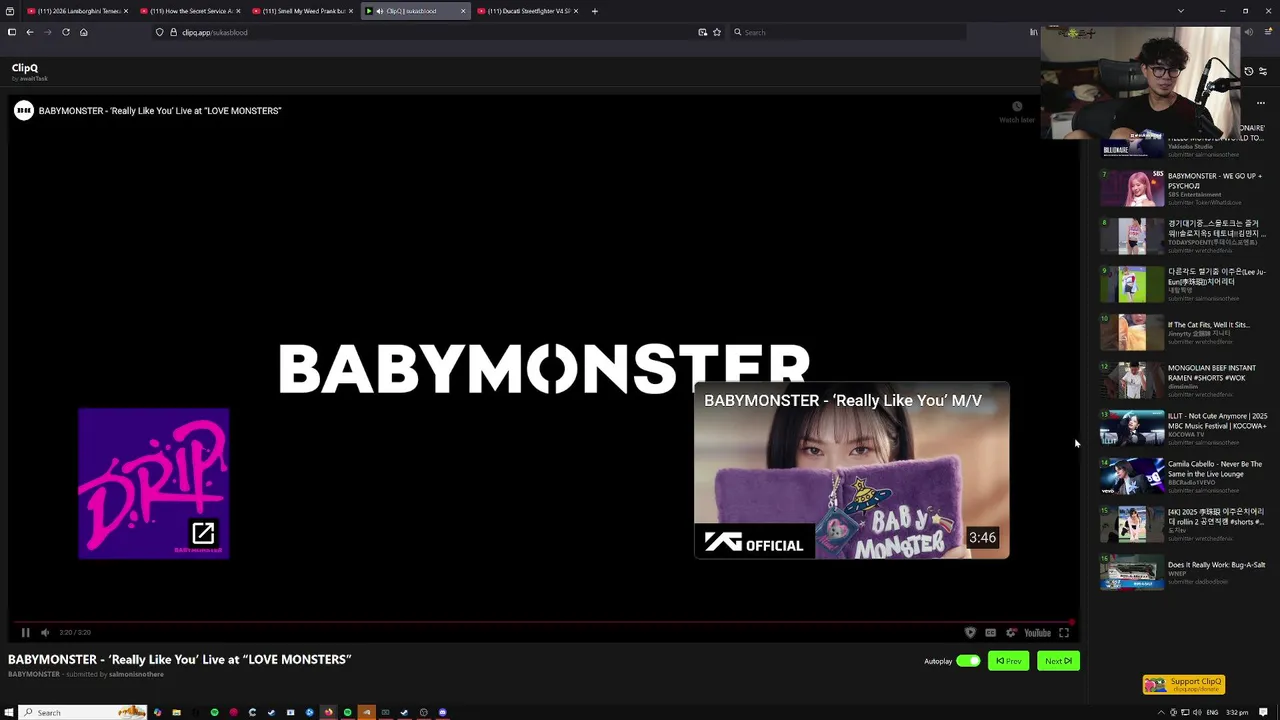This screenshot has width=1280, height=720.
Task: Pause the video with the pause button
Action: click(25, 632)
